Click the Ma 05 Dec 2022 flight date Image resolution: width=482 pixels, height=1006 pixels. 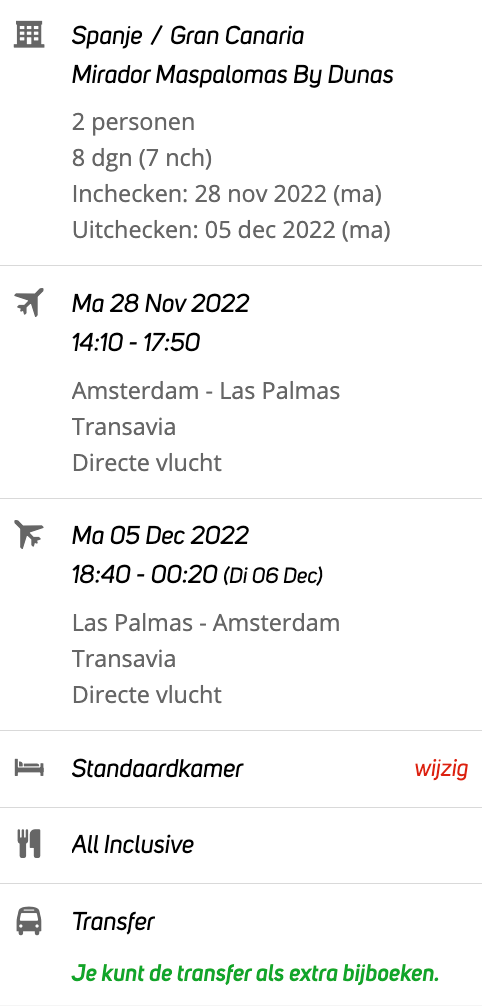point(160,535)
